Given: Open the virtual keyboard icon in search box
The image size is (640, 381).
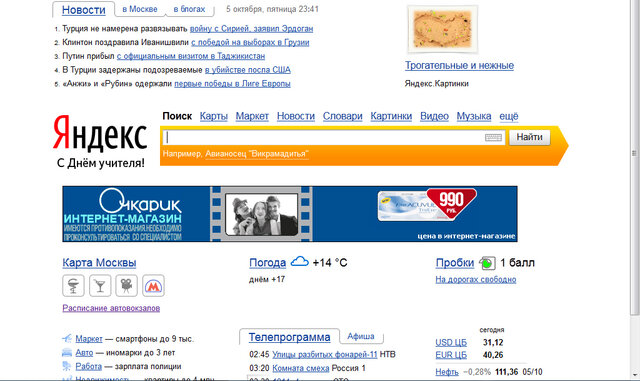Looking at the screenshot, I should click(493, 138).
